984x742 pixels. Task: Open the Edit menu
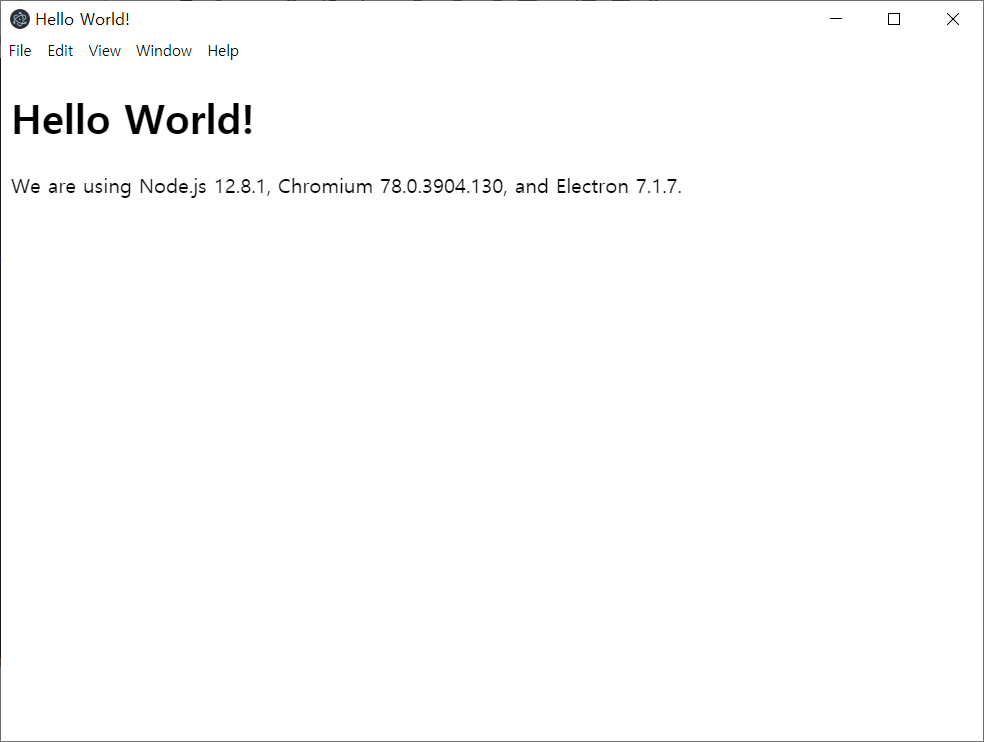click(x=60, y=51)
